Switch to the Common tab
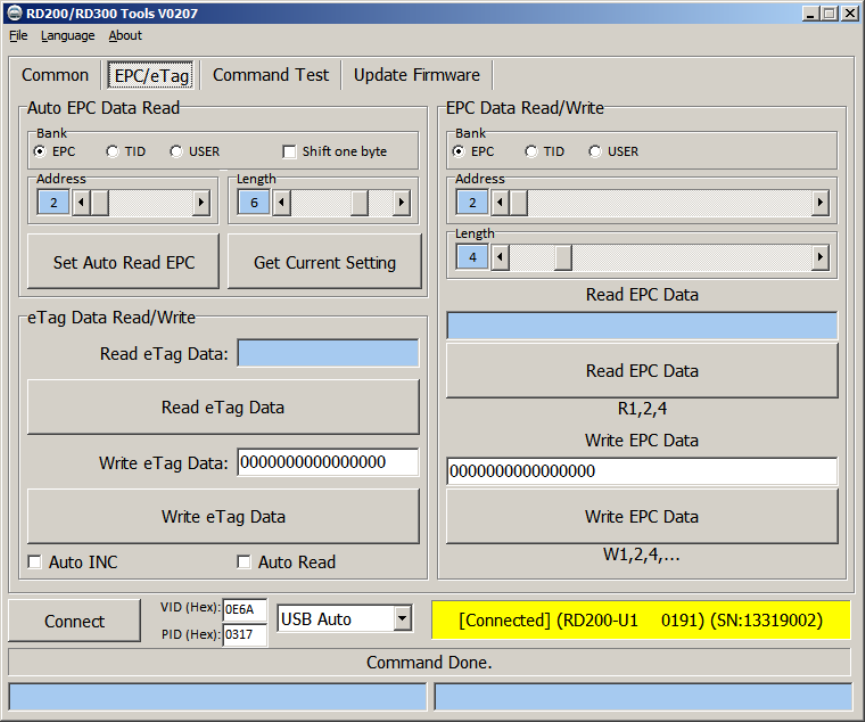The height and width of the screenshot is (722, 865). (55, 75)
